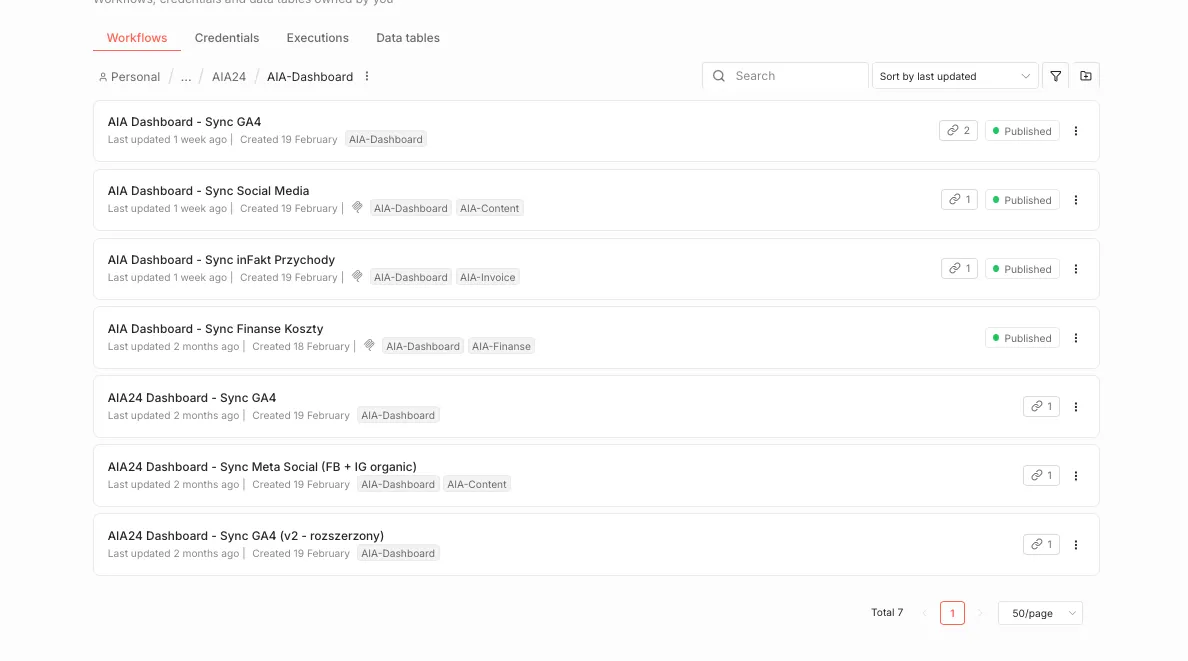Click AIA-Dashboard tag on Sync GA4 v2 rozszerzony row
Viewport: 1188px width, 661px height.
398,553
